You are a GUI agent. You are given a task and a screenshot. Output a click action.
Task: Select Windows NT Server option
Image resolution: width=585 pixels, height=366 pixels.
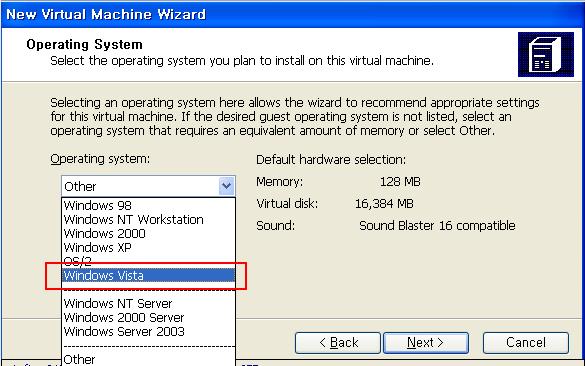click(x=148, y=304)
